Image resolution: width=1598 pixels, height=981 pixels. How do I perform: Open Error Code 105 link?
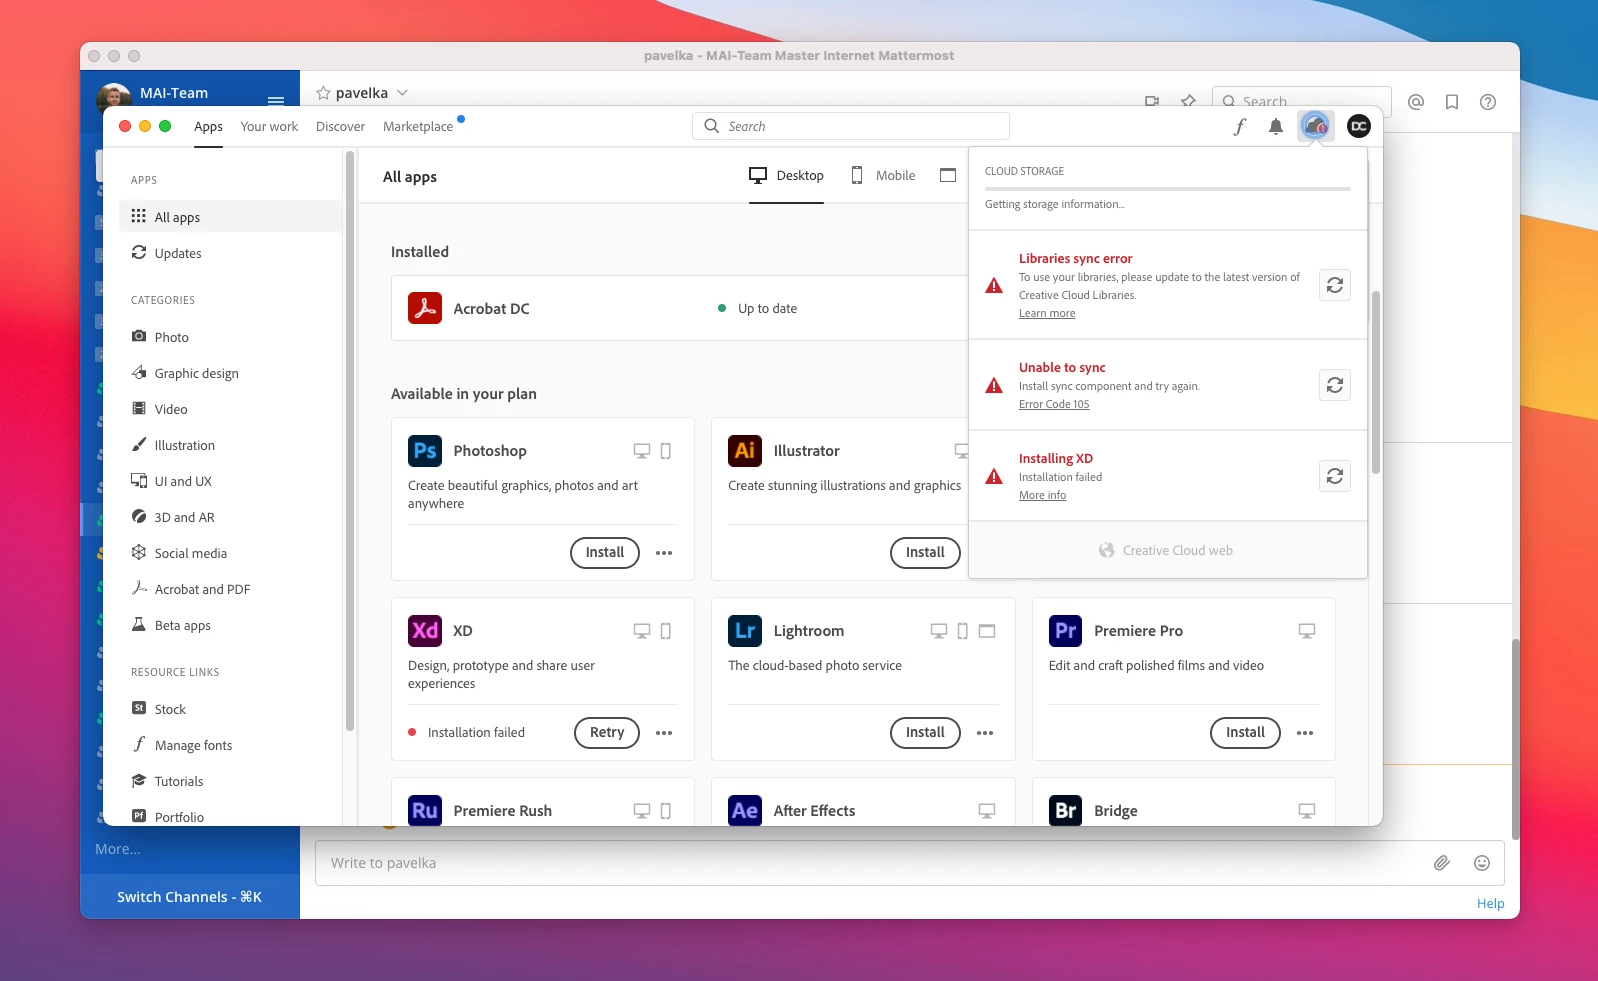click(1054, 404)
